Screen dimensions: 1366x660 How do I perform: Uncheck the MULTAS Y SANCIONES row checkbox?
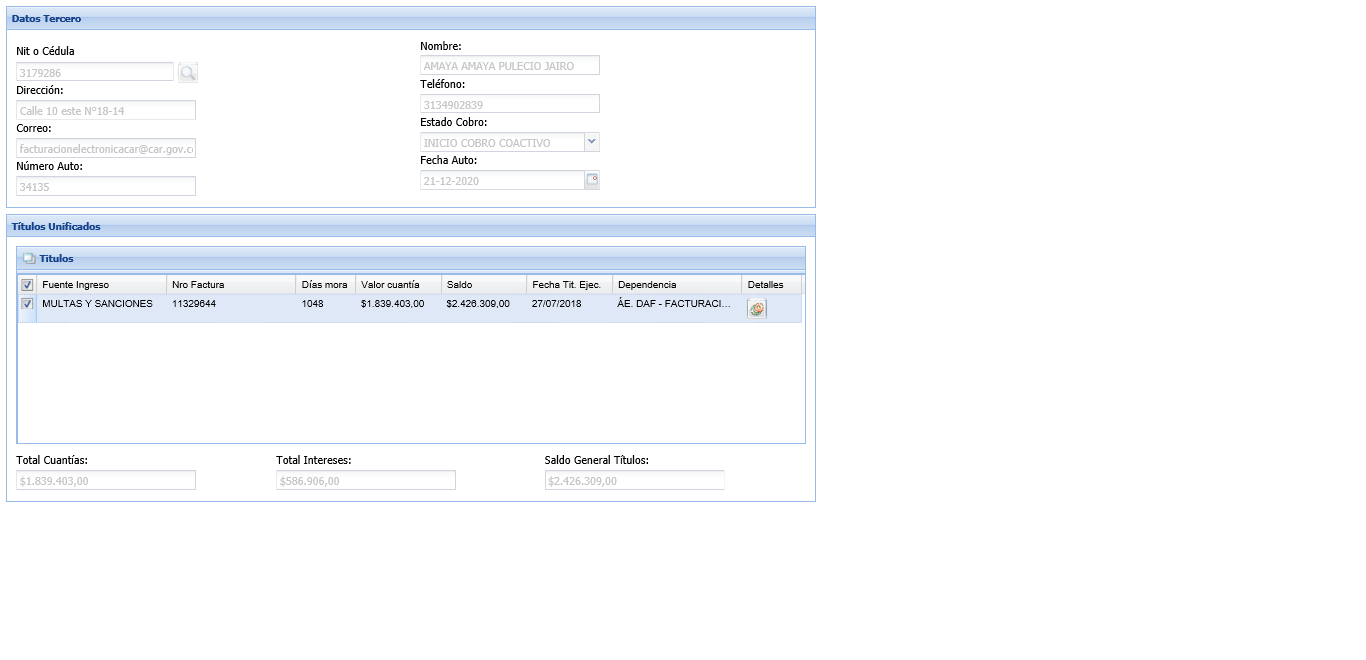click(x=27, y=304)
